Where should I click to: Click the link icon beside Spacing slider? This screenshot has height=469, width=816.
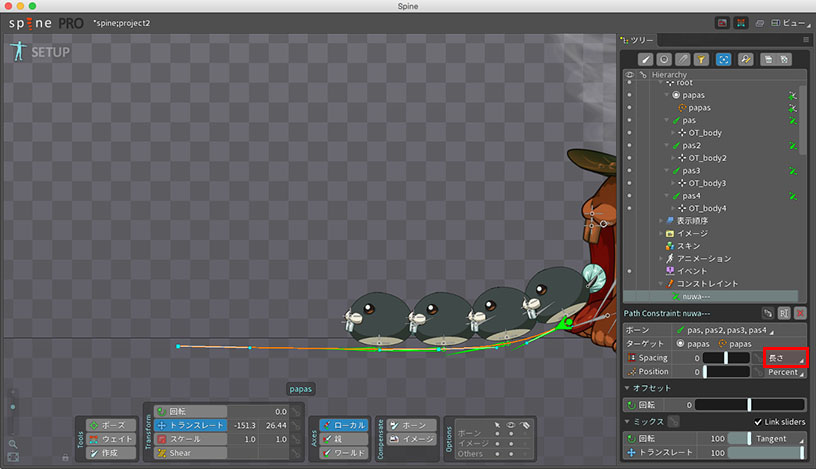click(x=758, y=358)
